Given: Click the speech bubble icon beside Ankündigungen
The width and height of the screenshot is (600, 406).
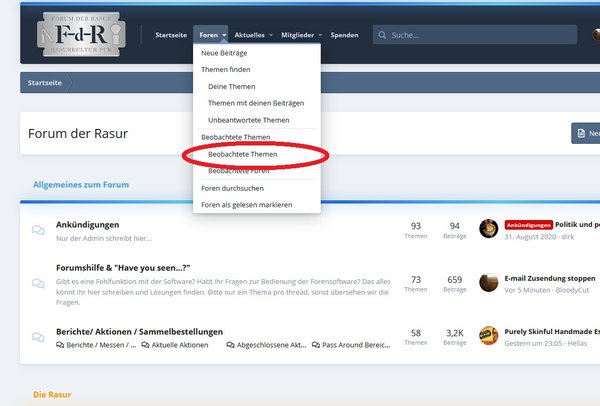Looking at the screenshot, I should (38, 231).
